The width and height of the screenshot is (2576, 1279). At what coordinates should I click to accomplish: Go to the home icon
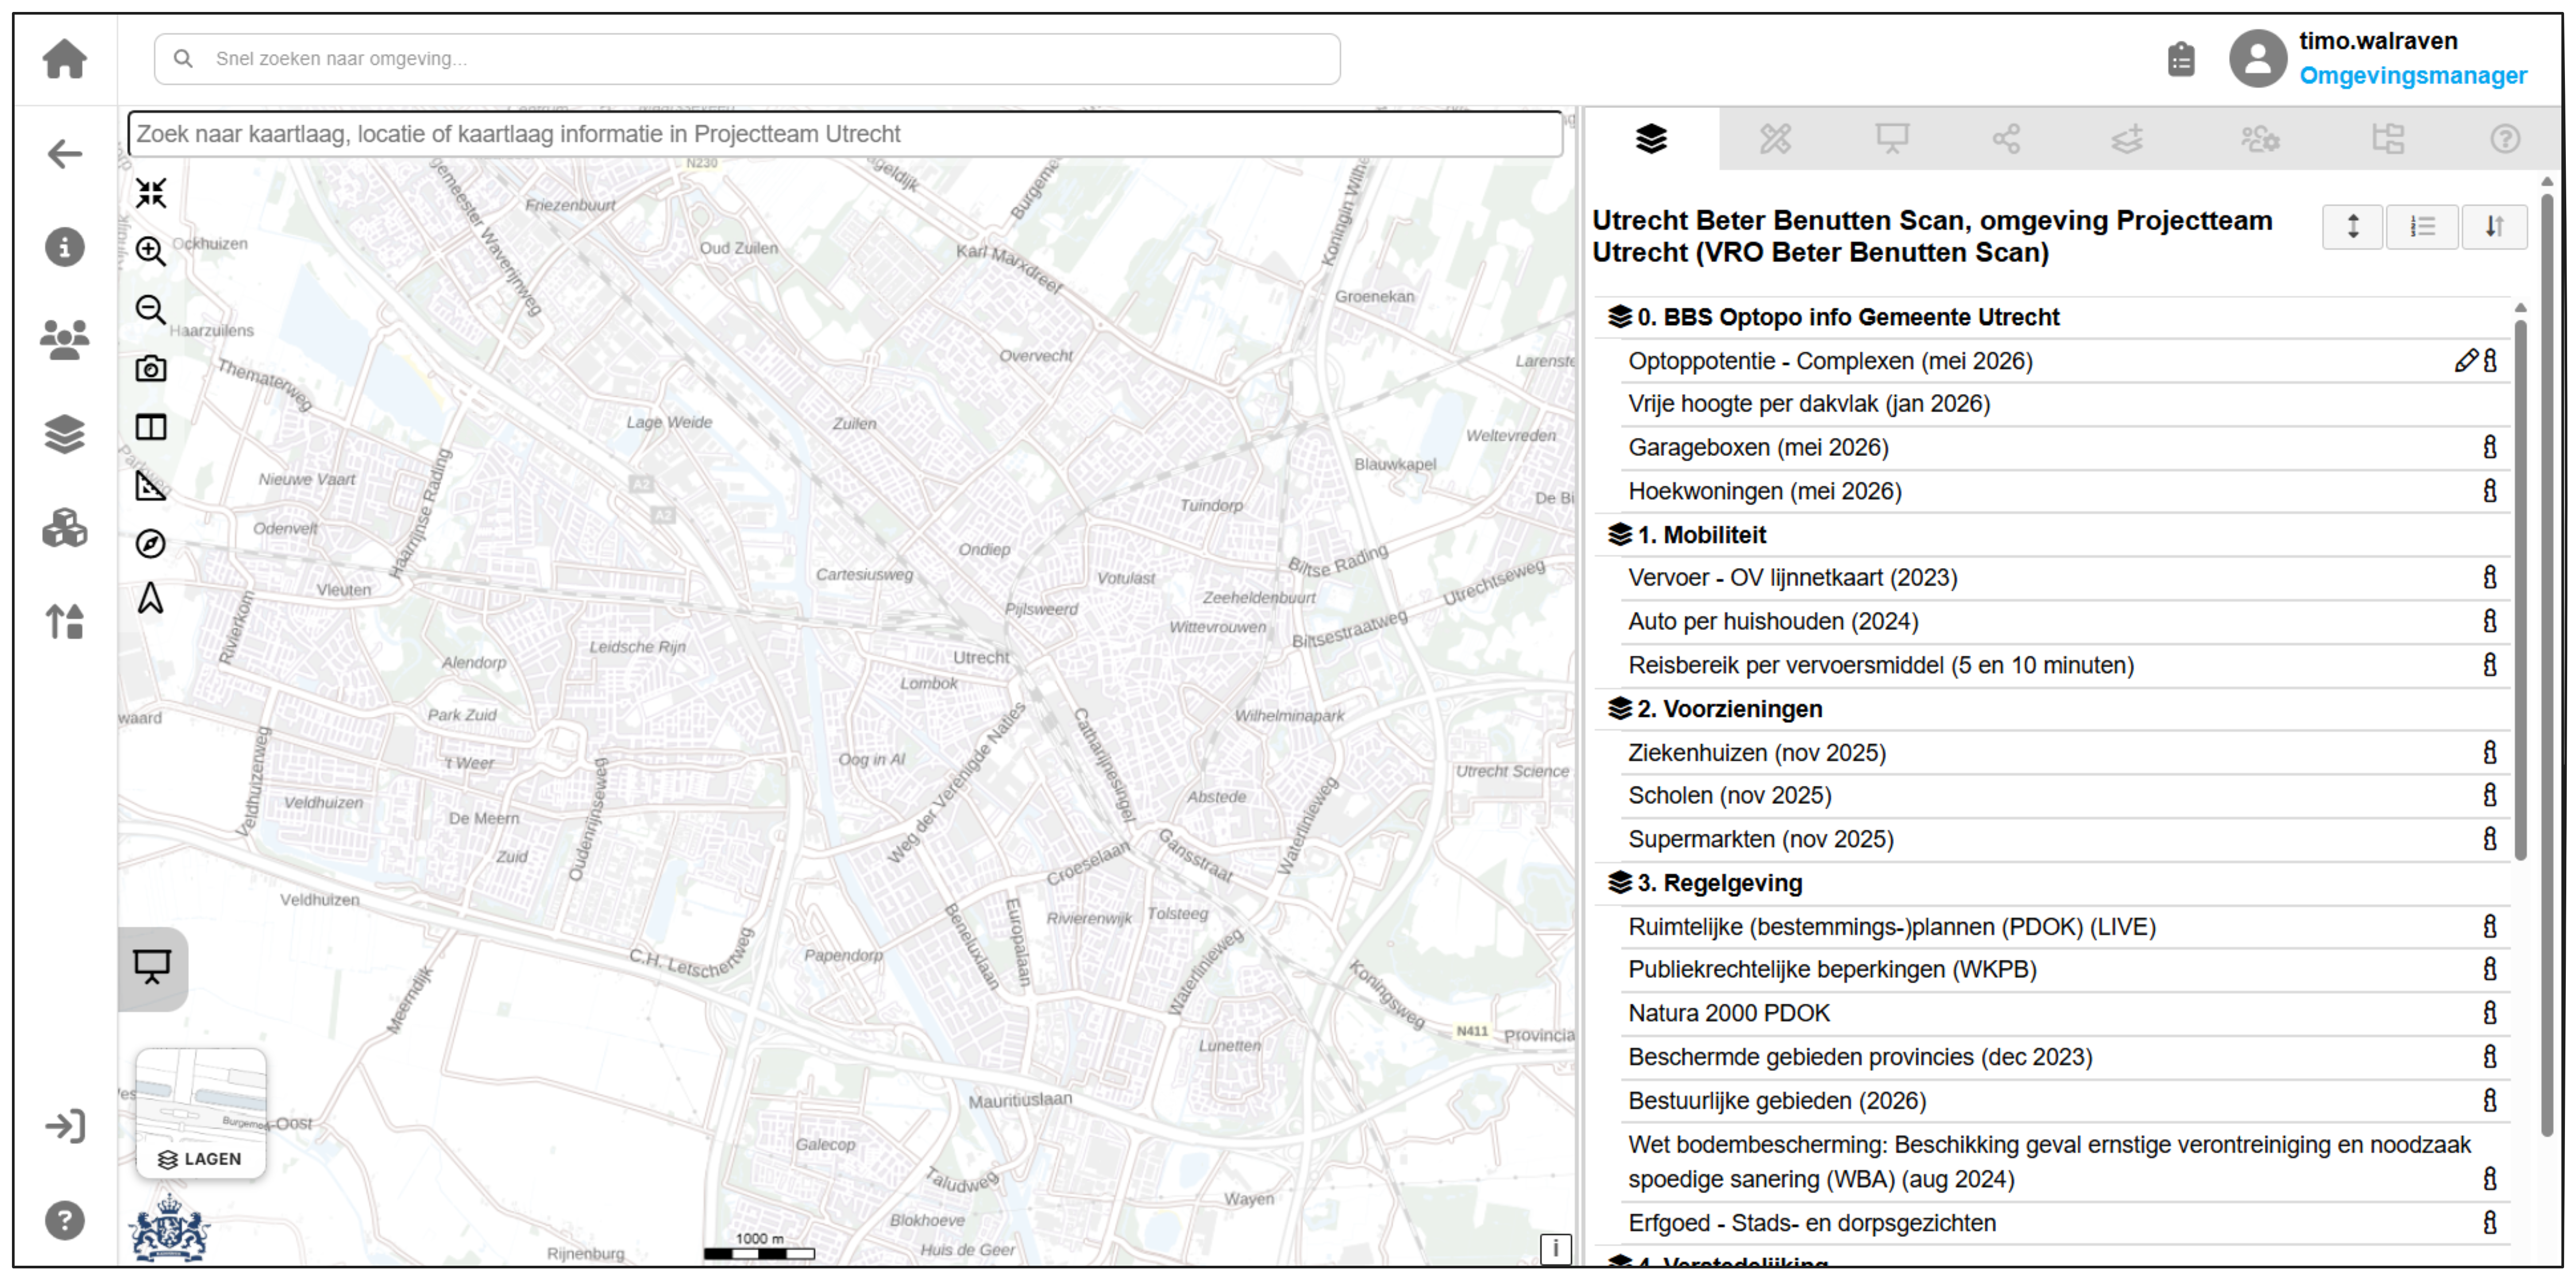coord(65,58)
